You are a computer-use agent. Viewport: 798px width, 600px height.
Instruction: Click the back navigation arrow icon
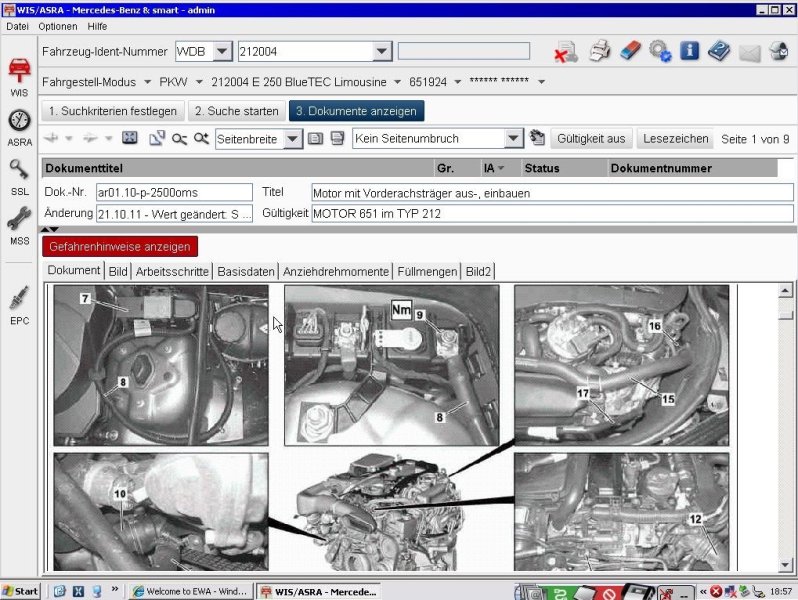51,138
